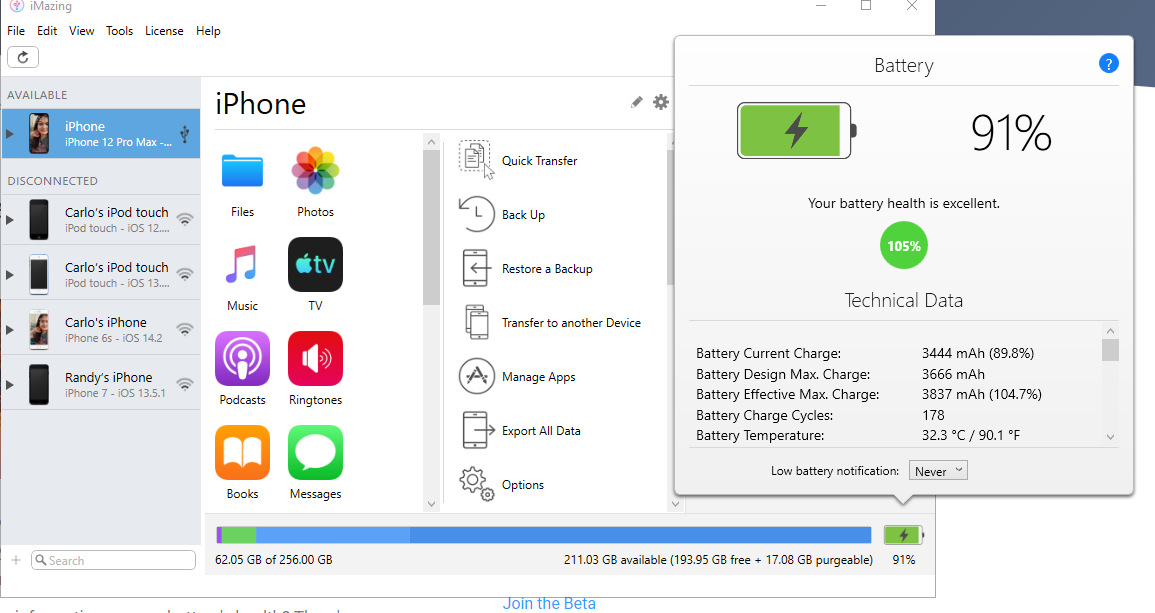The height and width of the screenshot is (613, 1155).
Task: Click the large charging battery graphic
Action: point(796,130)
